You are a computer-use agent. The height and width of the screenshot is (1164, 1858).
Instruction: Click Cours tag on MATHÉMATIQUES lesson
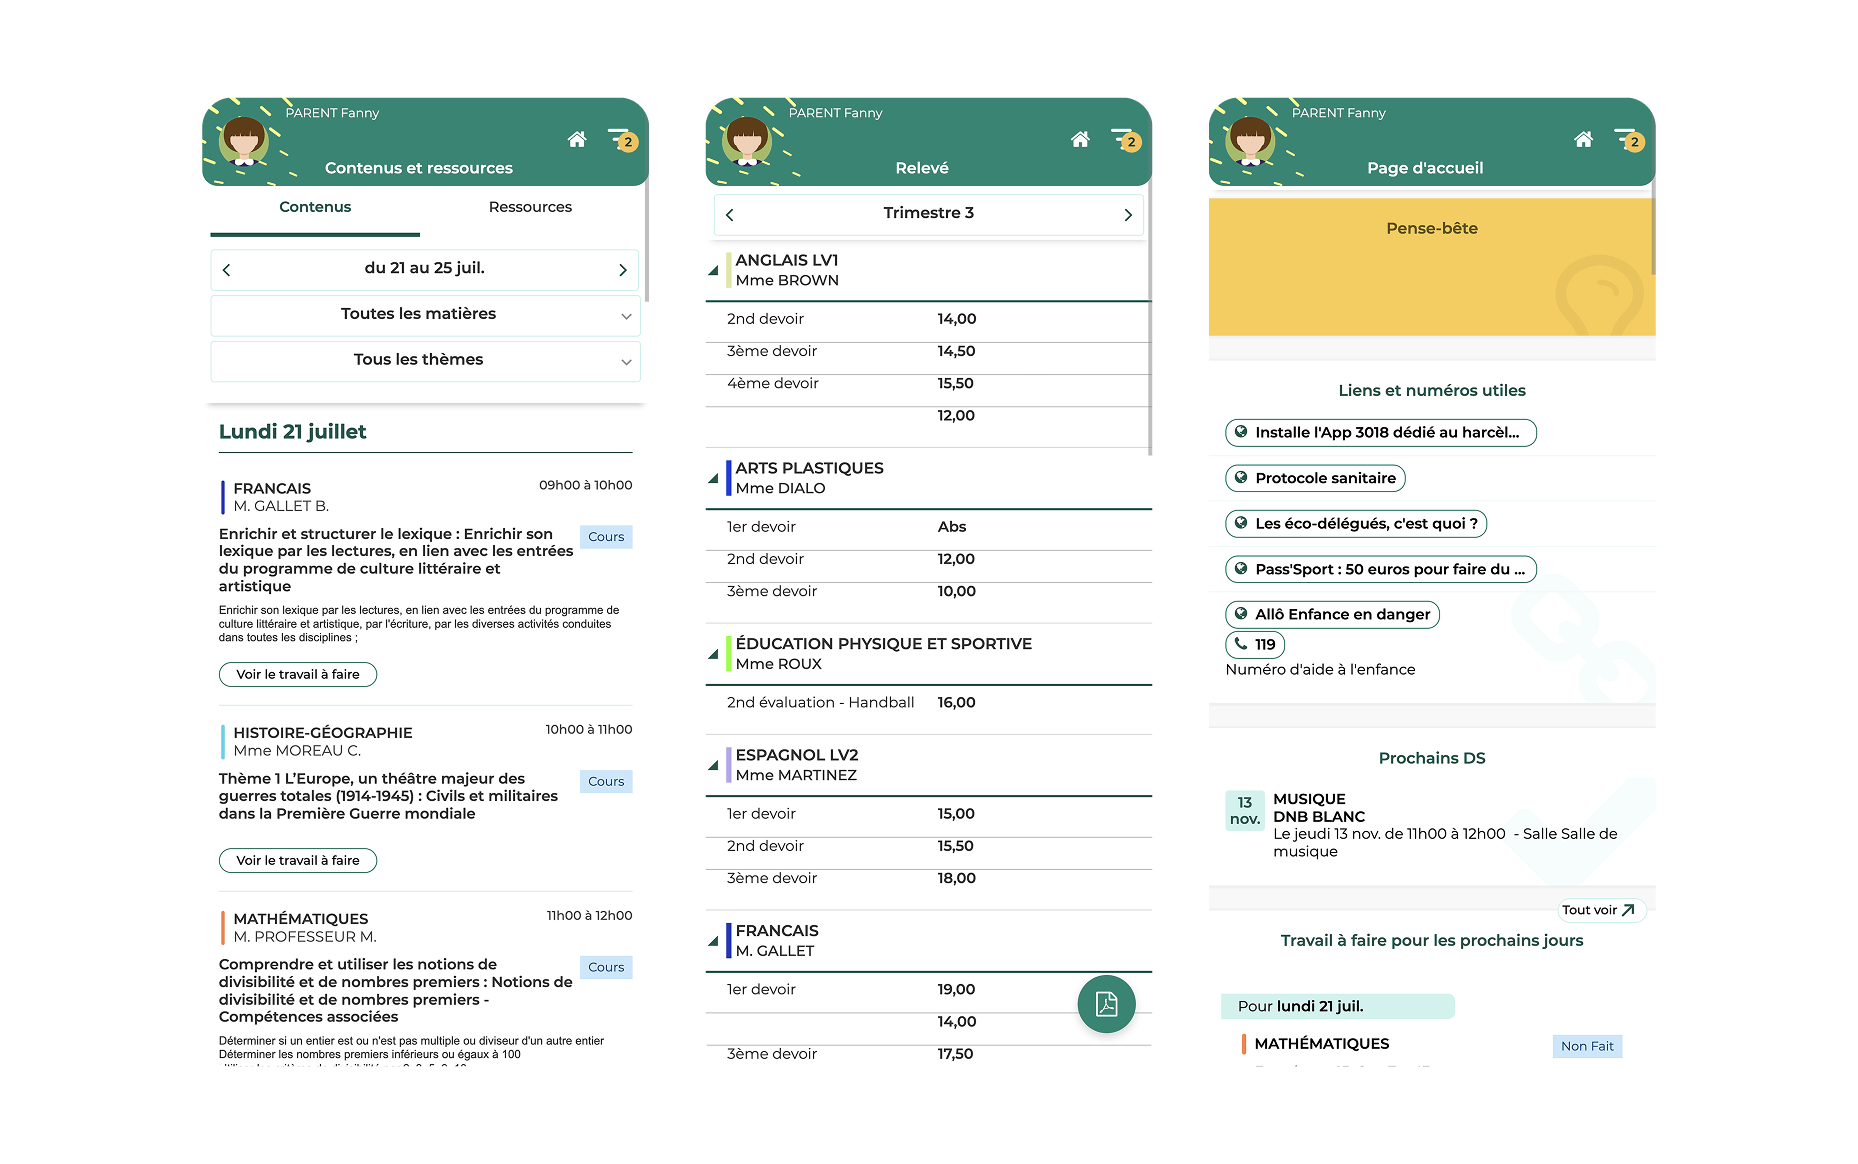606,967
